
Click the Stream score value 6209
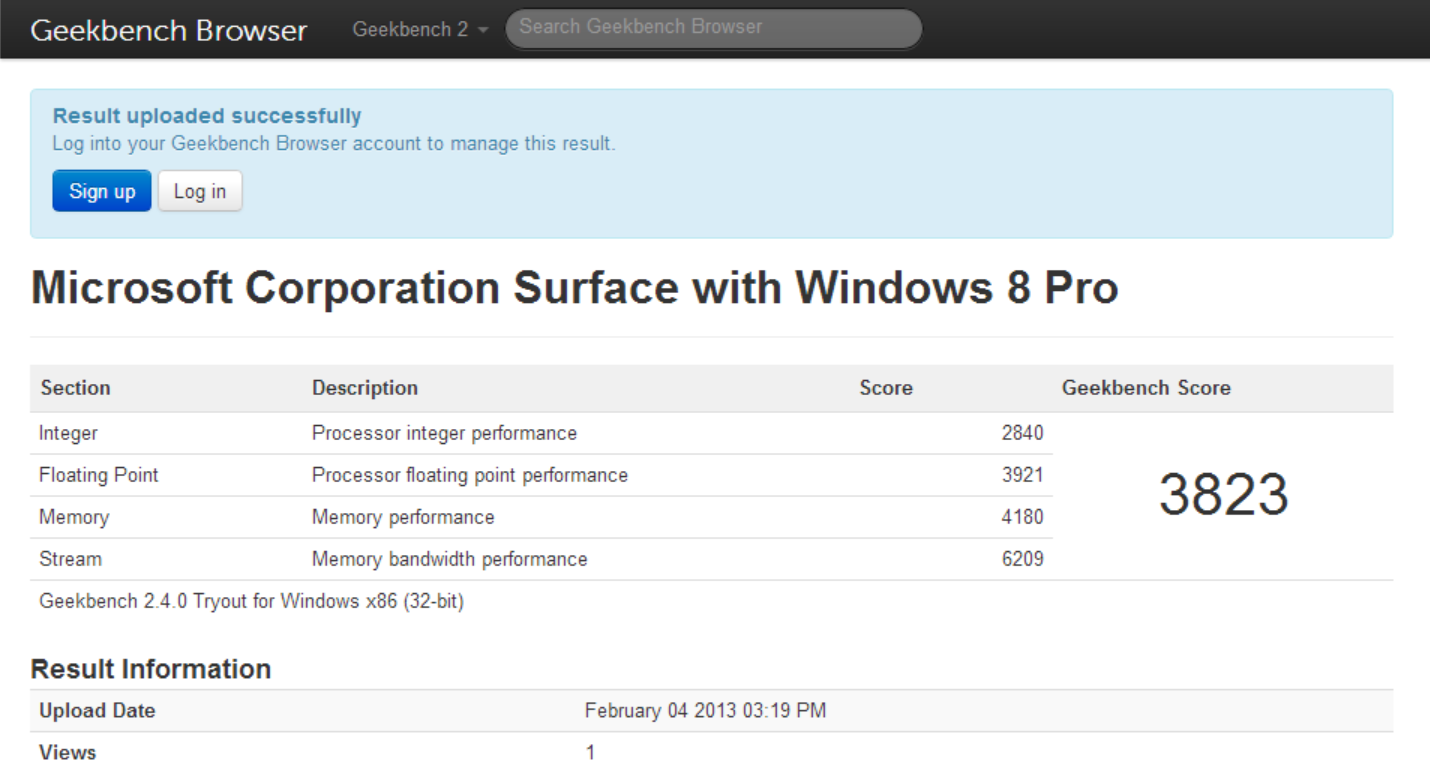click(1022, 559)
